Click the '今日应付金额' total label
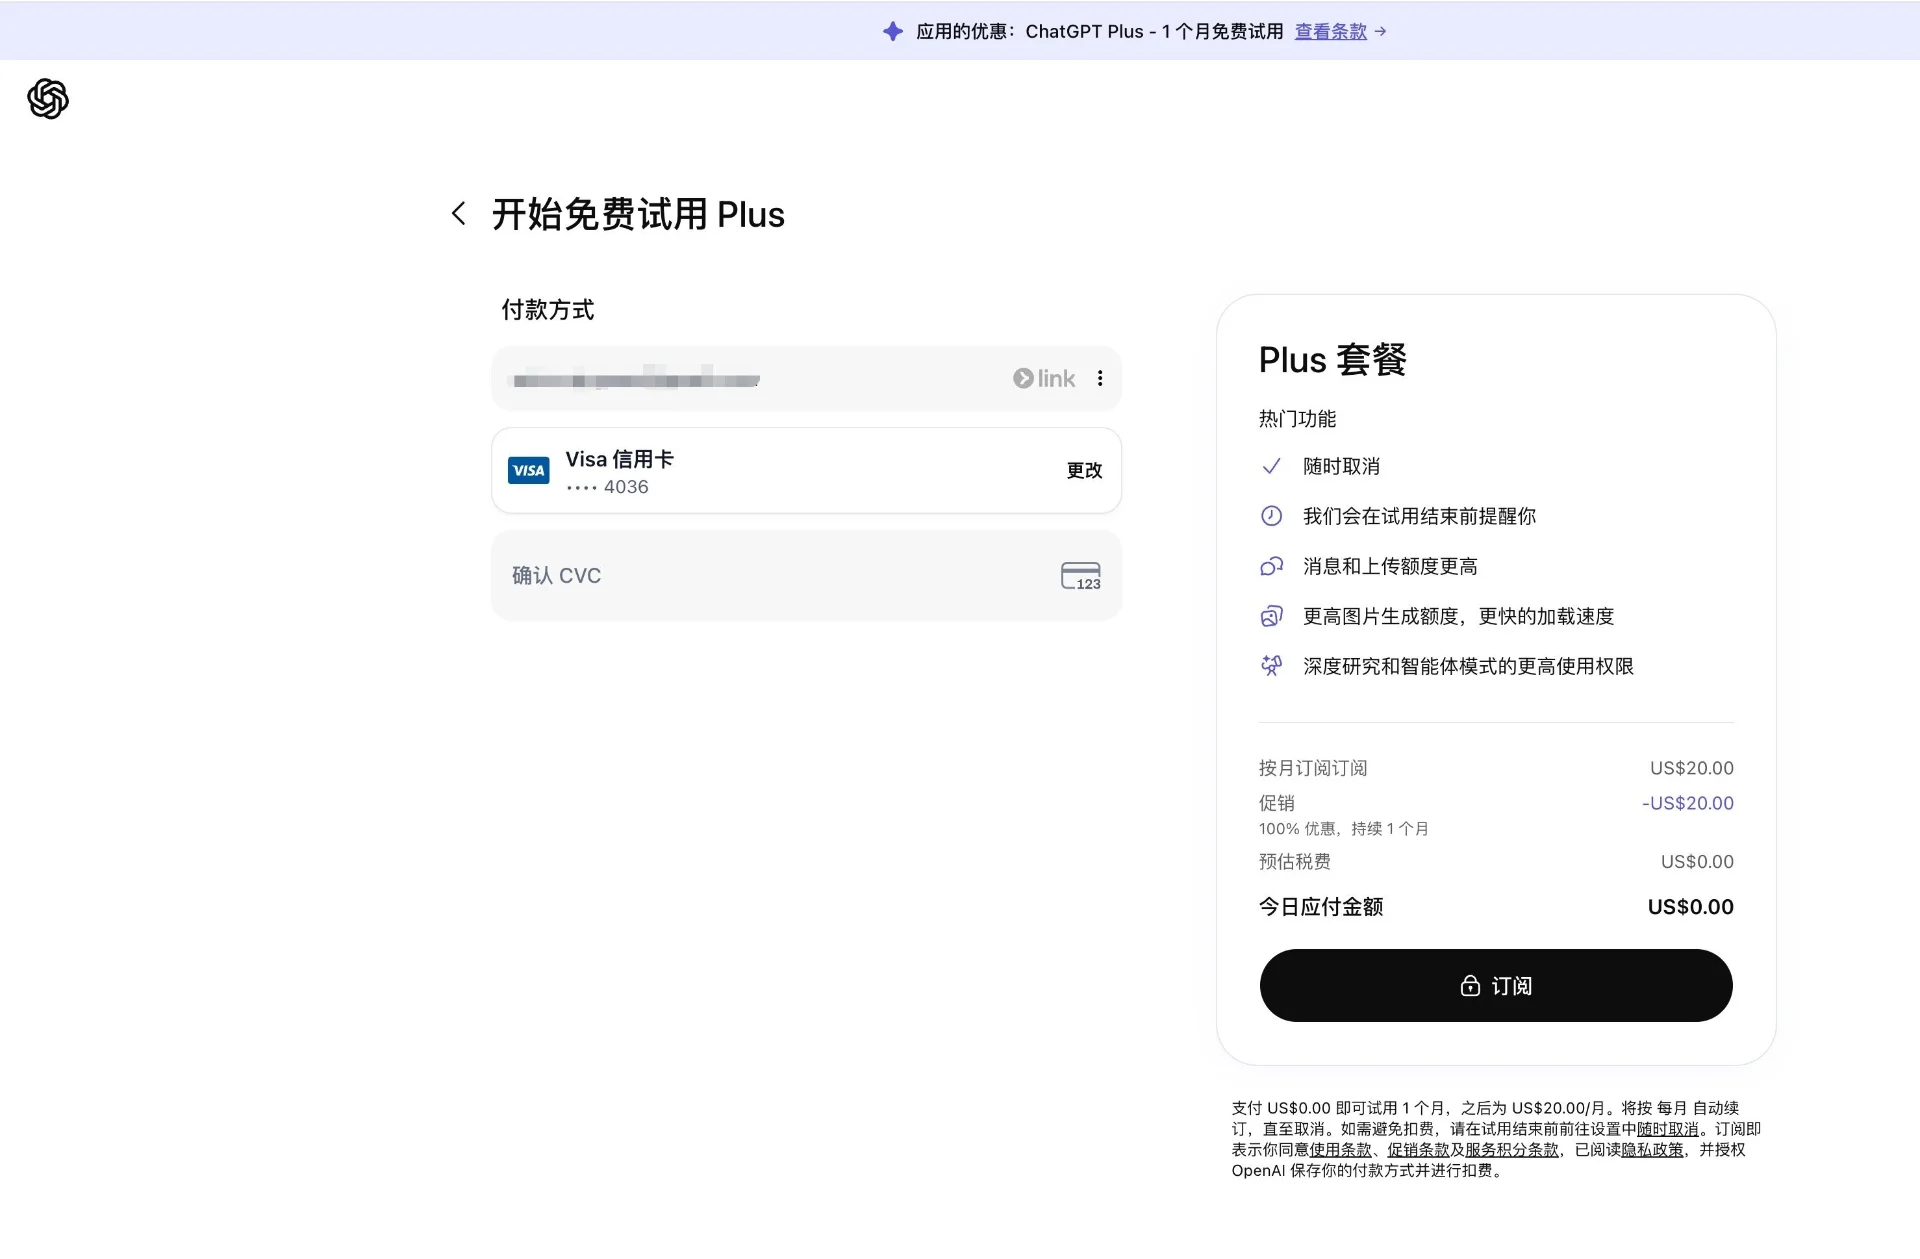The image size is (1920, 1259). click(1320, 907)
